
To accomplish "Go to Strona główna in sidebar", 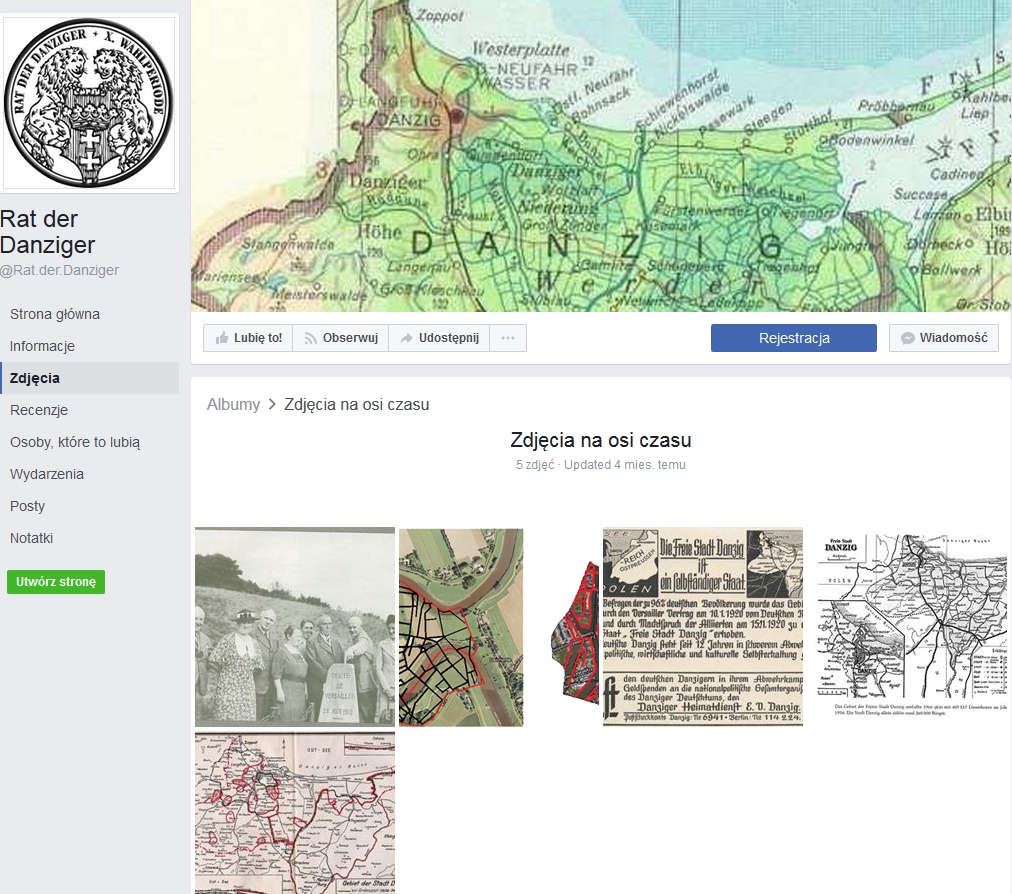I will coord(55,314).
